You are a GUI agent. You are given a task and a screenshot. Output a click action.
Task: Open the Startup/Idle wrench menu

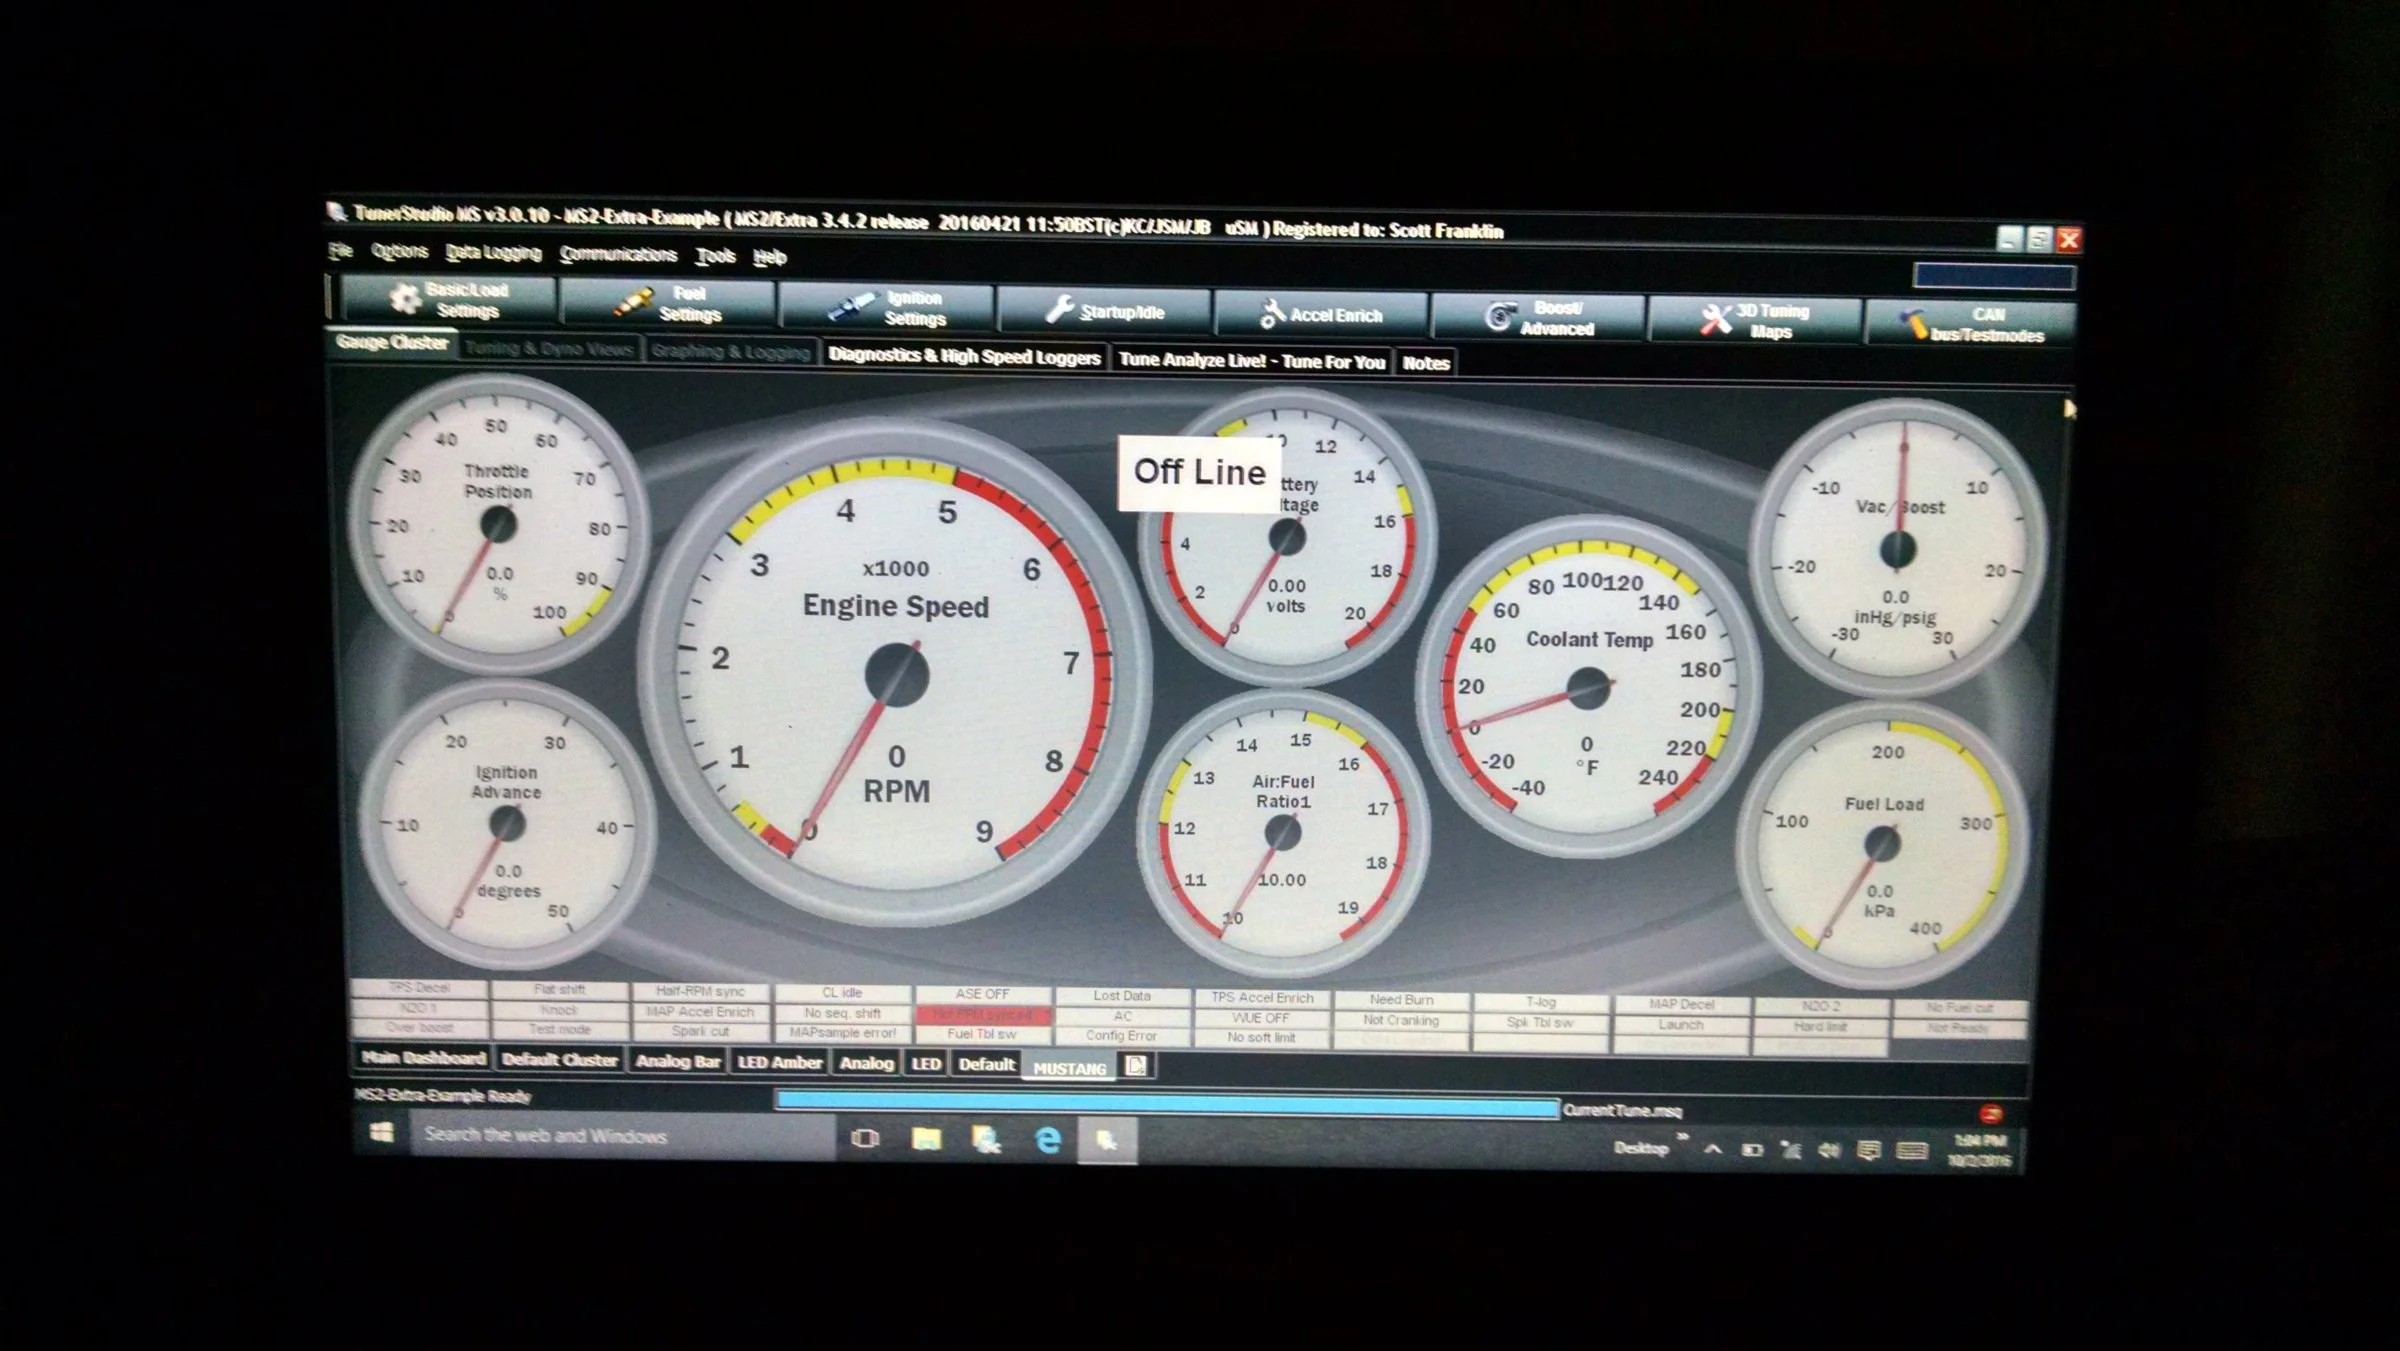tap(1105, 311)
